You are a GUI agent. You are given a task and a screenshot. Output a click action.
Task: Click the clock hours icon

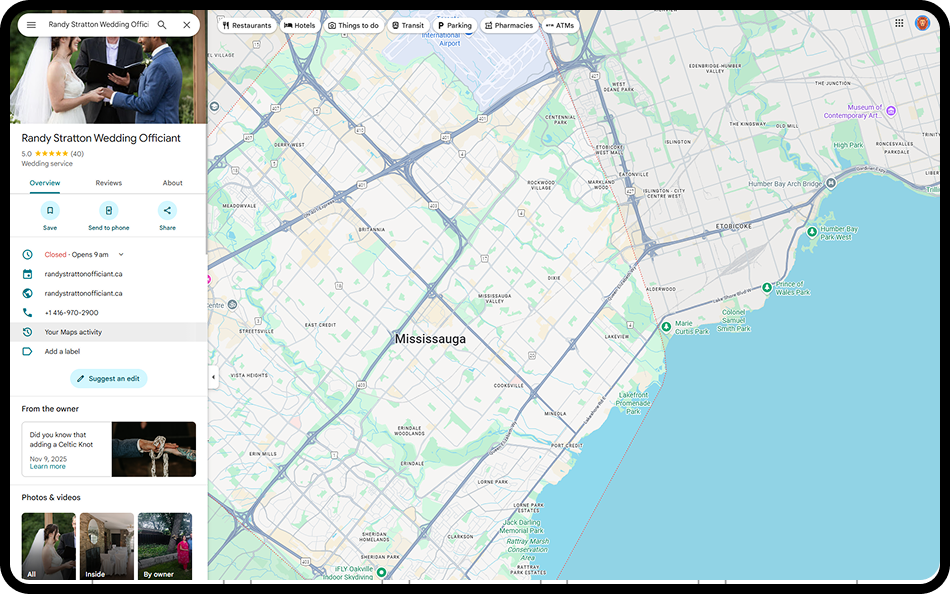pyautogui.click(x=27, y=255)
